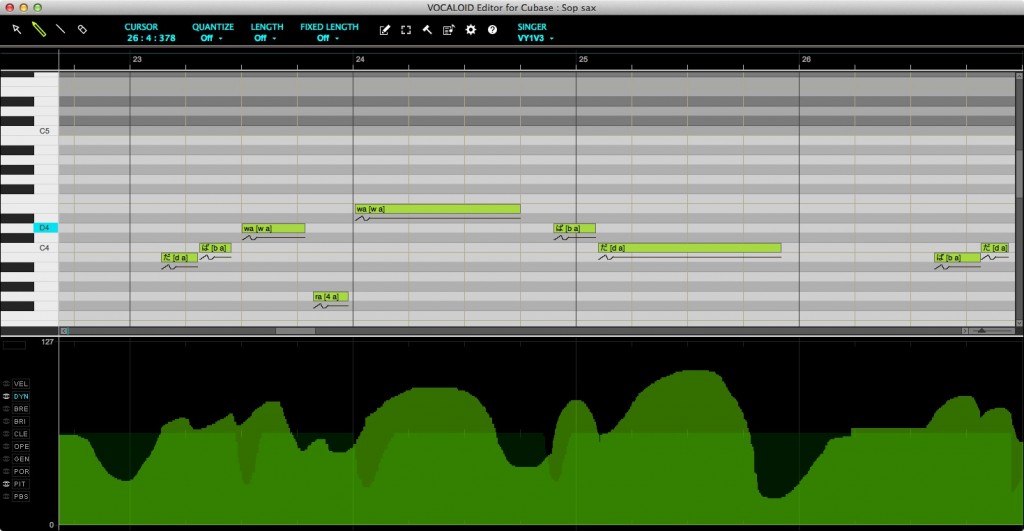Click down arrow of vertical scrollbar
The height and width of the screenshot is (531, 1024).
[x=1019, y=323]
